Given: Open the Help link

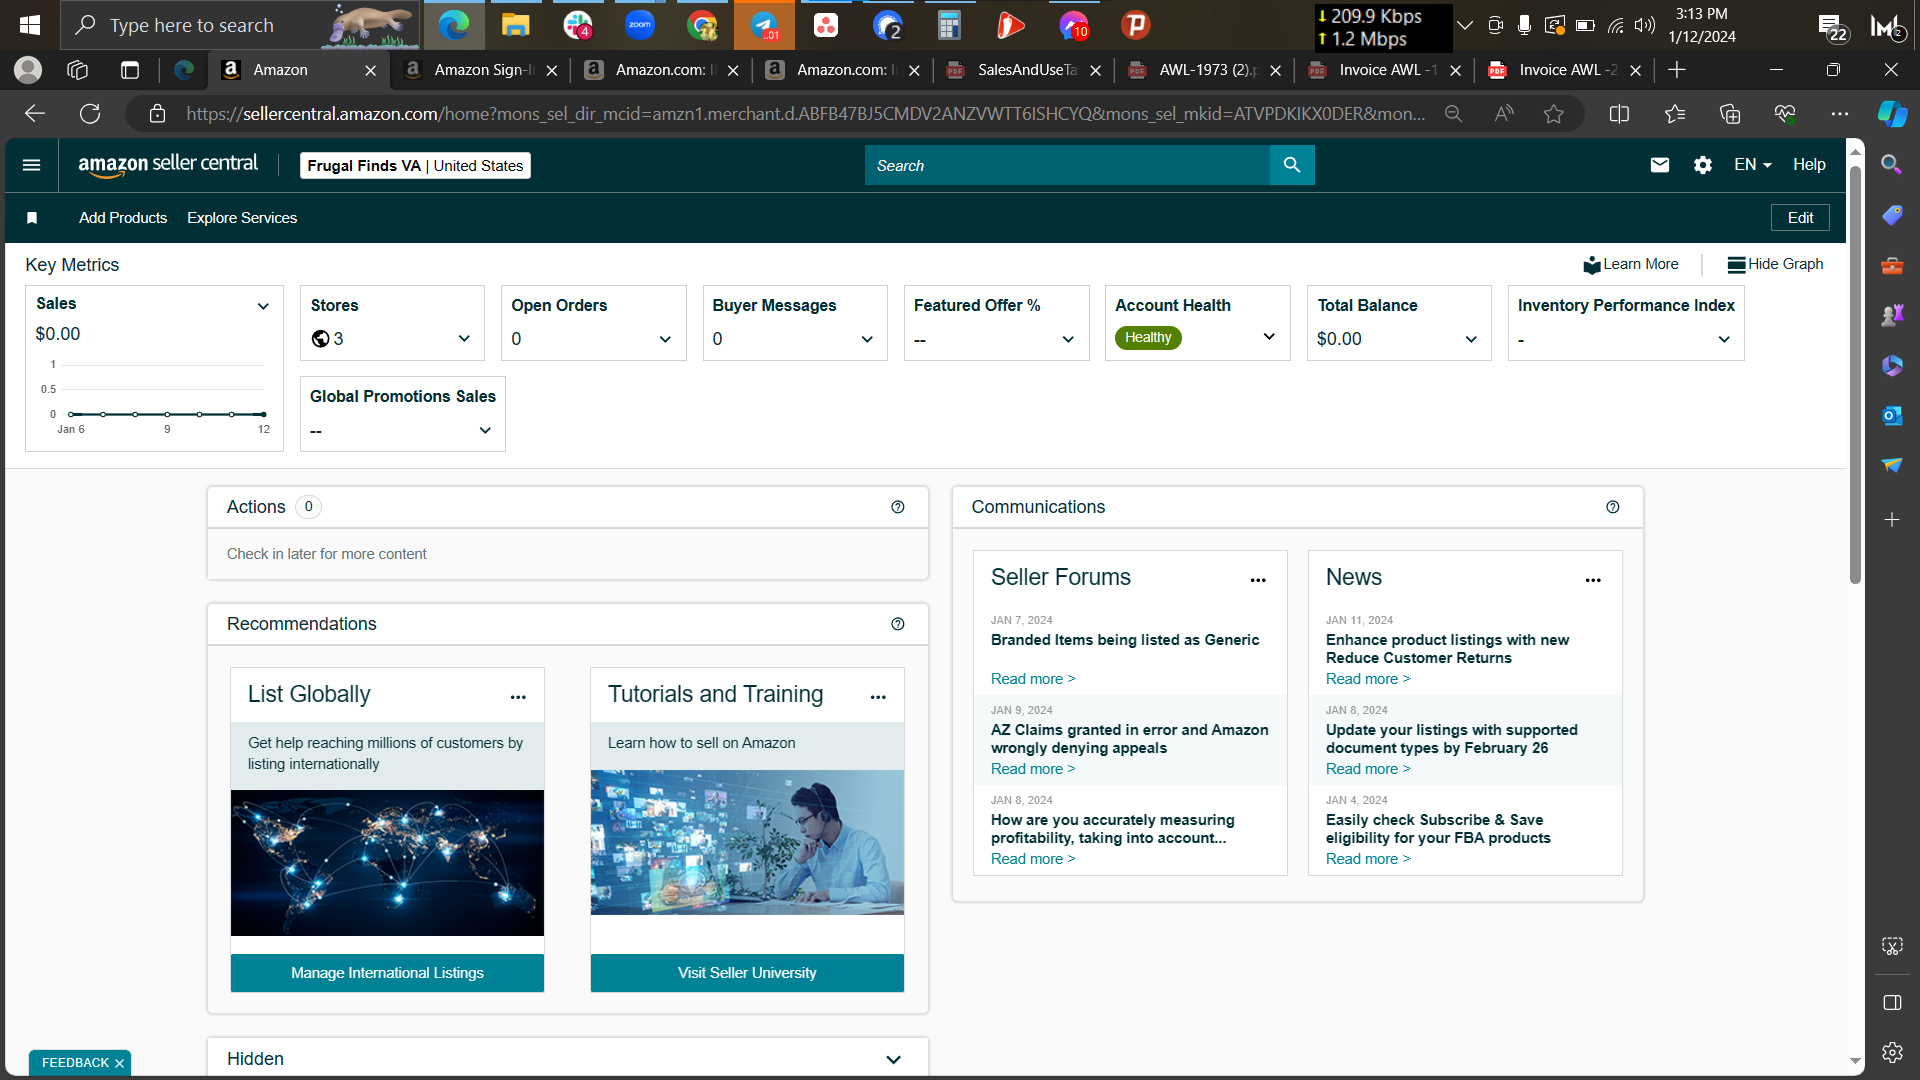Looking at the screenshot, I should click(x=1809, y=165).
